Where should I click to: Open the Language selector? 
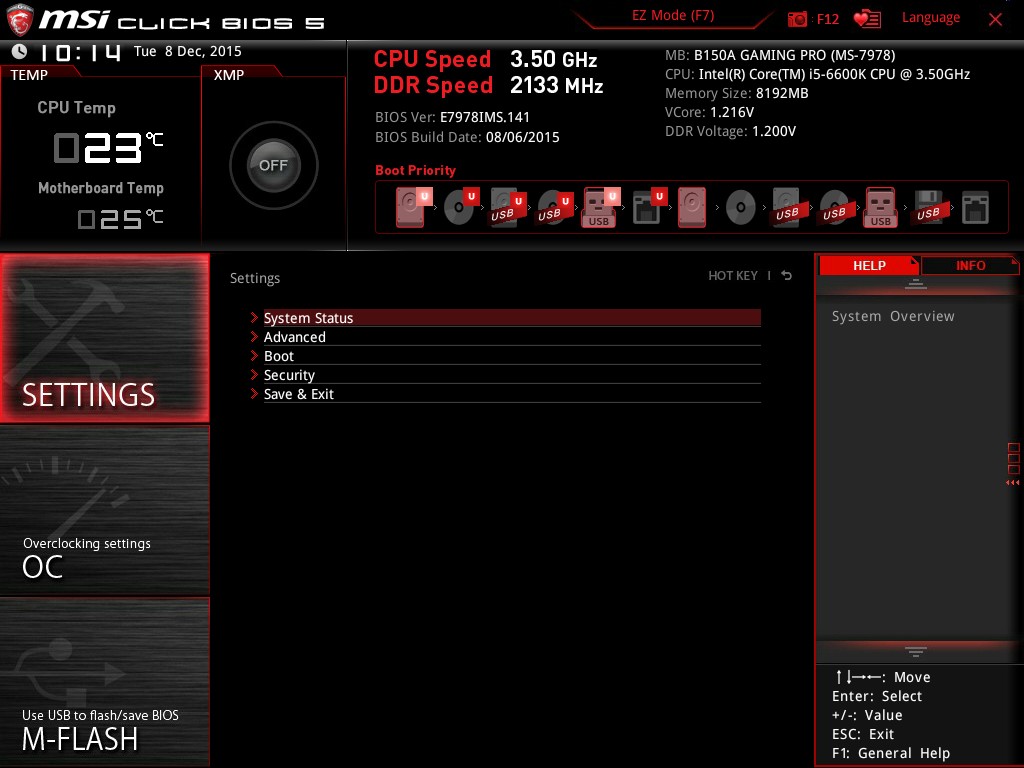(x=931, y=18)
